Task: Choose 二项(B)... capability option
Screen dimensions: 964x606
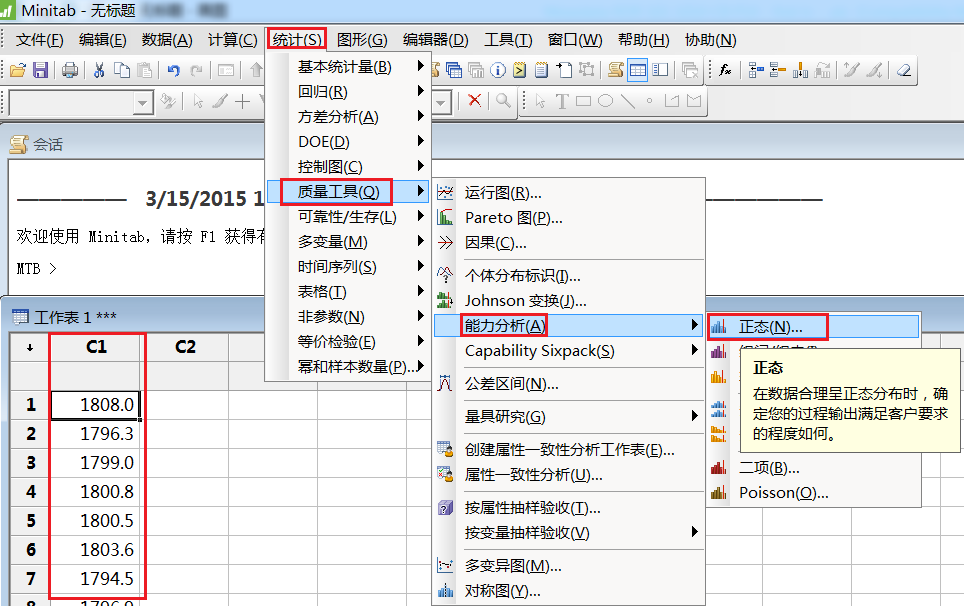Action: coord(814,468)
